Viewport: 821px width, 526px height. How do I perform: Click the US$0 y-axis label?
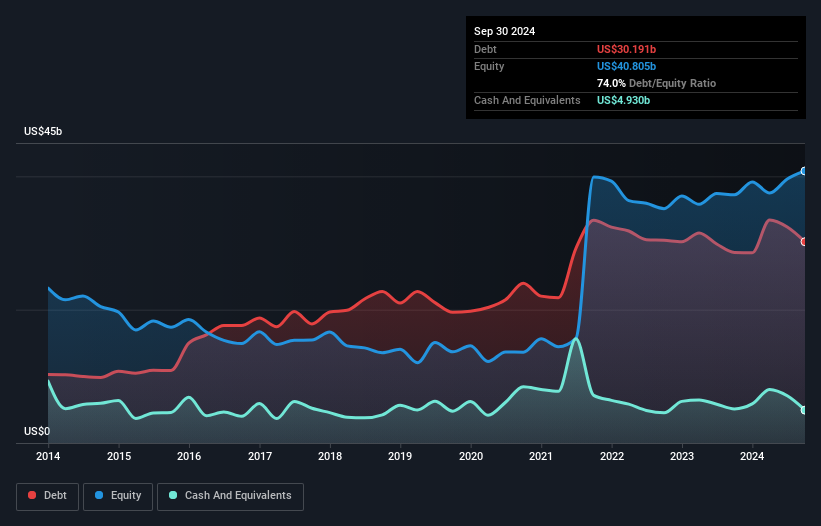(37, 431)
